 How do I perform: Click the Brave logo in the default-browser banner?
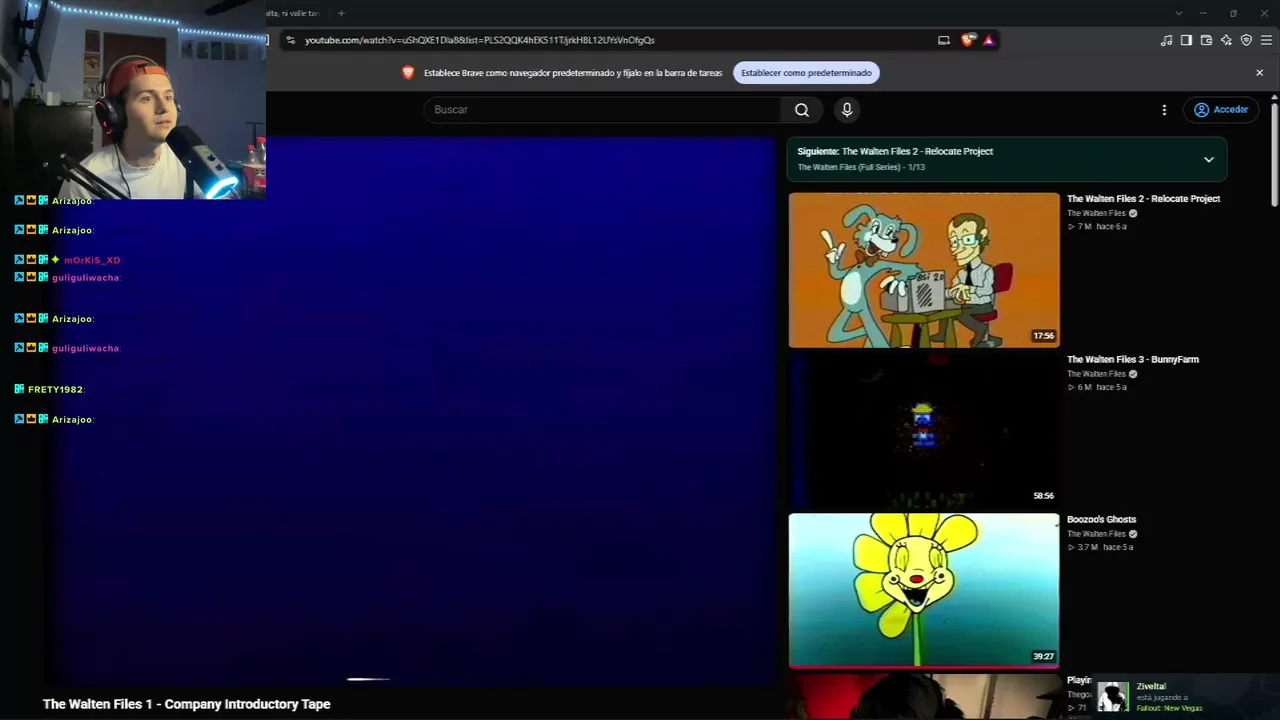click(x=408, y=73)
